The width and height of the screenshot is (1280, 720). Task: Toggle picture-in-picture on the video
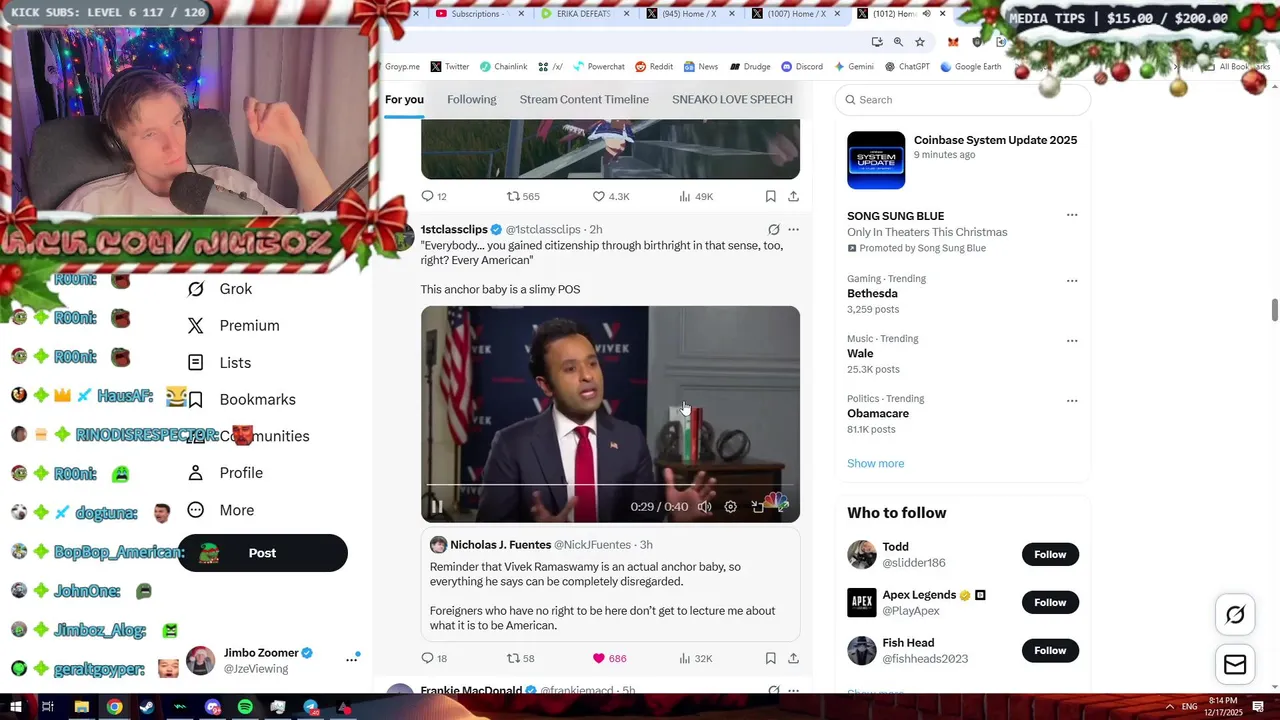[x=757, y=507]
